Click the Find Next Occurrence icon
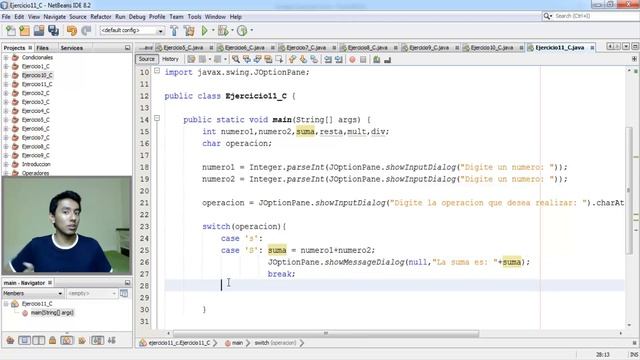This screenshot has height=360, width=640. [x=257, y=60]
